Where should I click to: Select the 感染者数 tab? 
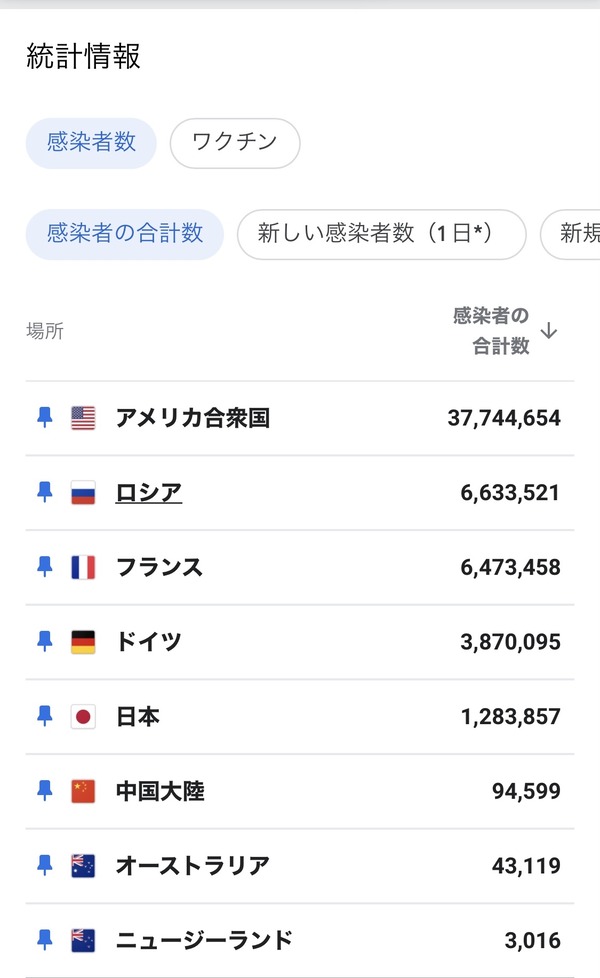(91, 143)
